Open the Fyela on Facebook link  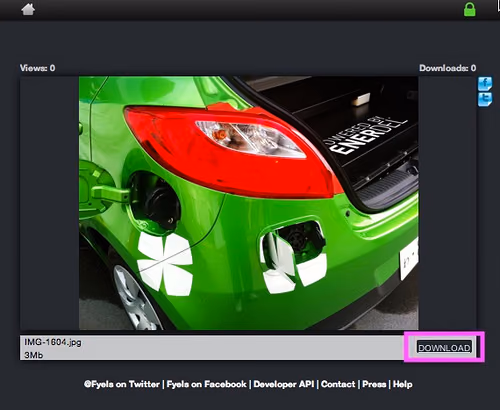point(206,384)
